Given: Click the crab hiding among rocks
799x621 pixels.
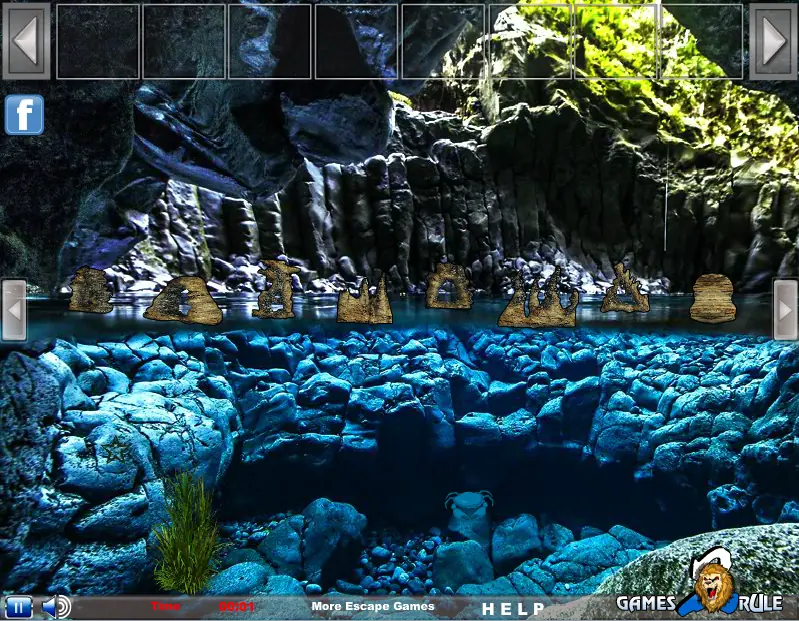Looking at the screenshot, I should coord(469,513).
